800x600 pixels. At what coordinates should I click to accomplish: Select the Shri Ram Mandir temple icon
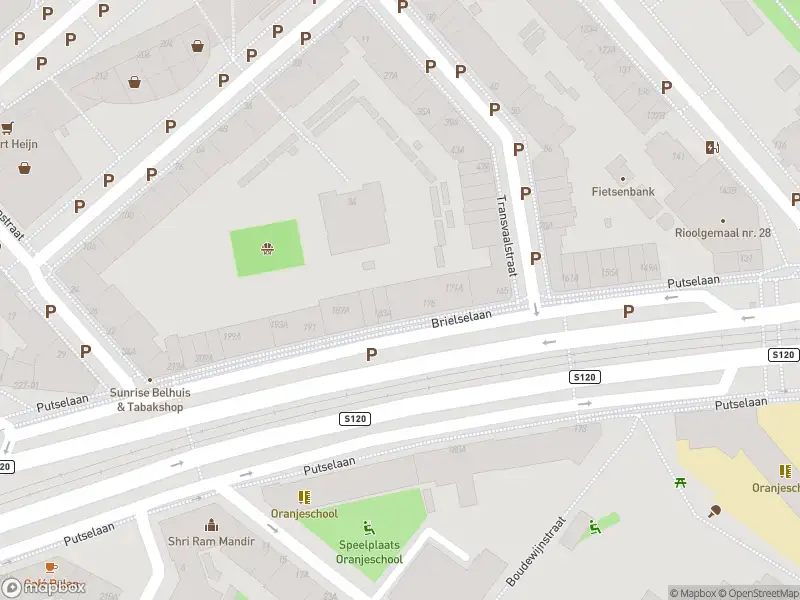[x=211, y=524]
